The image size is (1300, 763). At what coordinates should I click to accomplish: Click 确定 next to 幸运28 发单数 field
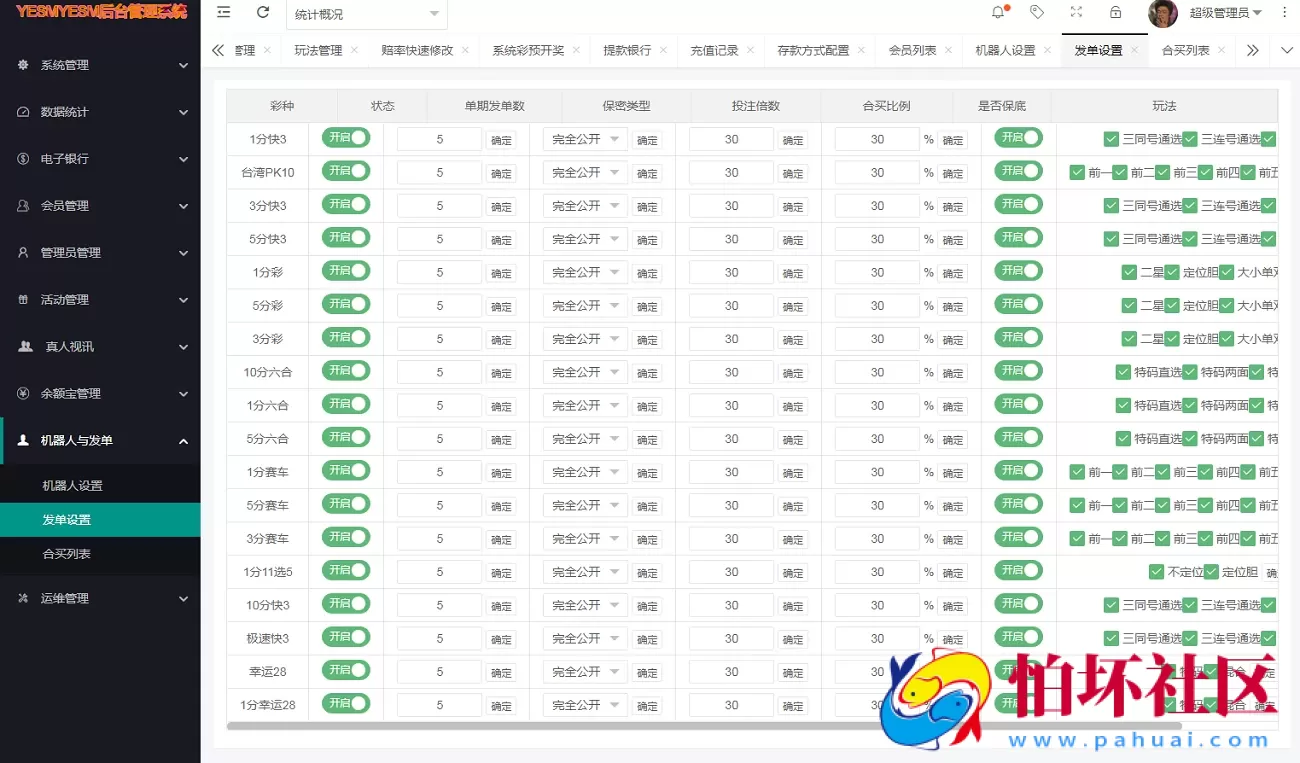501,672
